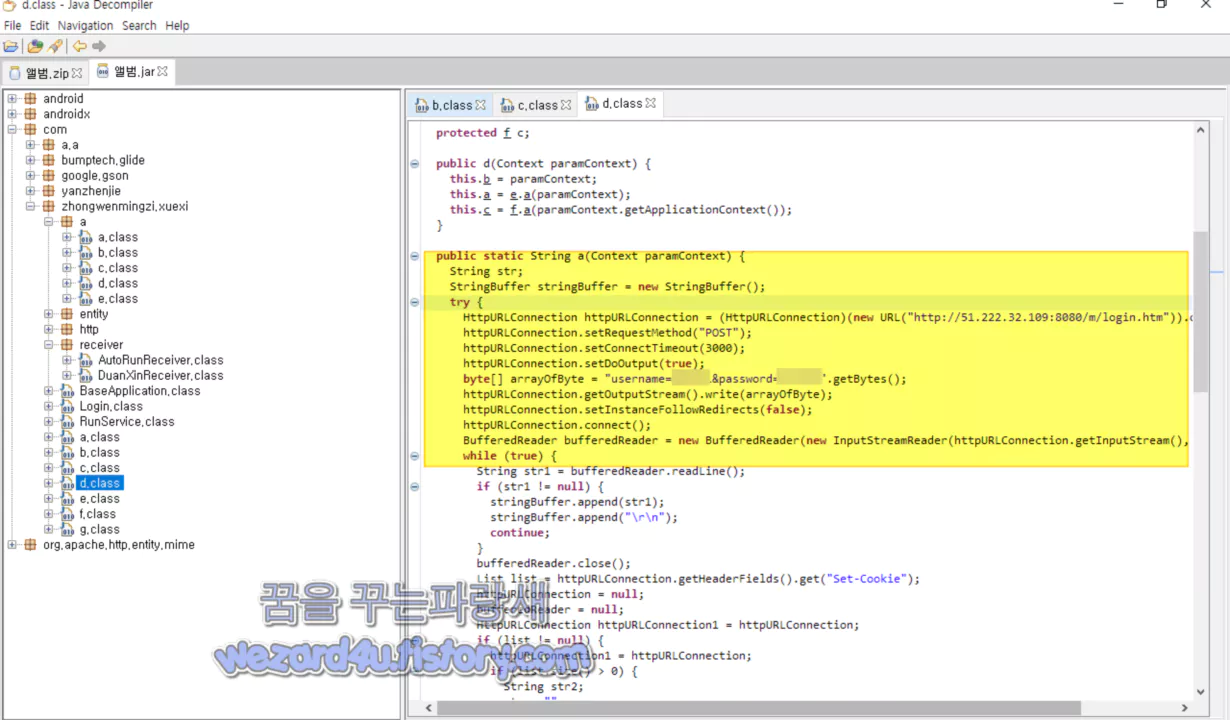Image resolution: width=1230 pixels, height=720 pixels.
Task: Click the class file icon of RunService.class
Action: click(x=67, y=422)
